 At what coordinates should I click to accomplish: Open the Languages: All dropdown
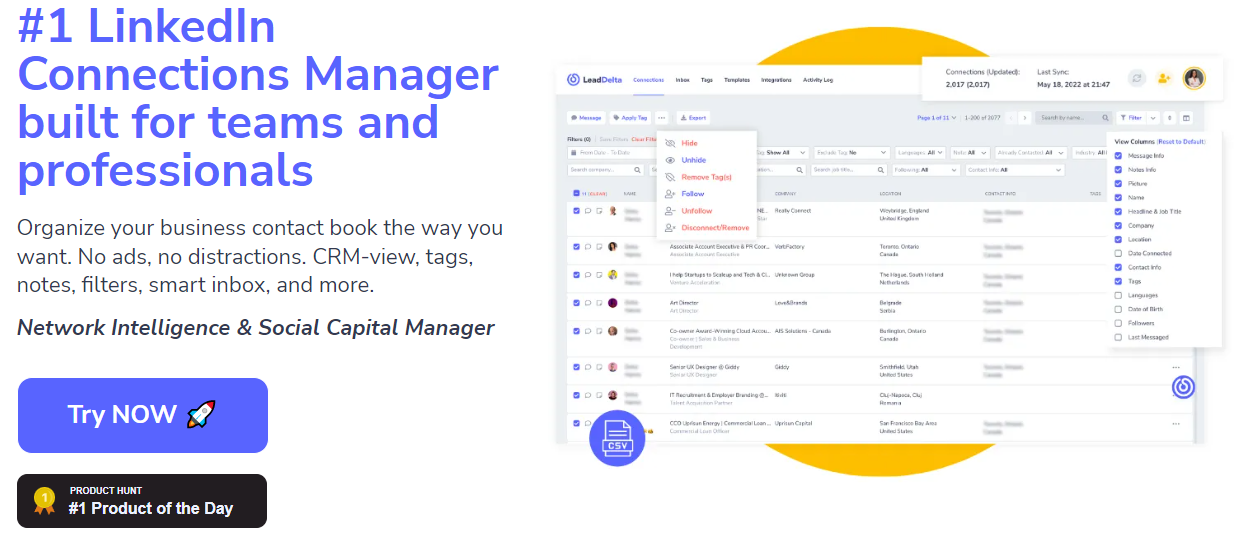pos(920,153)
